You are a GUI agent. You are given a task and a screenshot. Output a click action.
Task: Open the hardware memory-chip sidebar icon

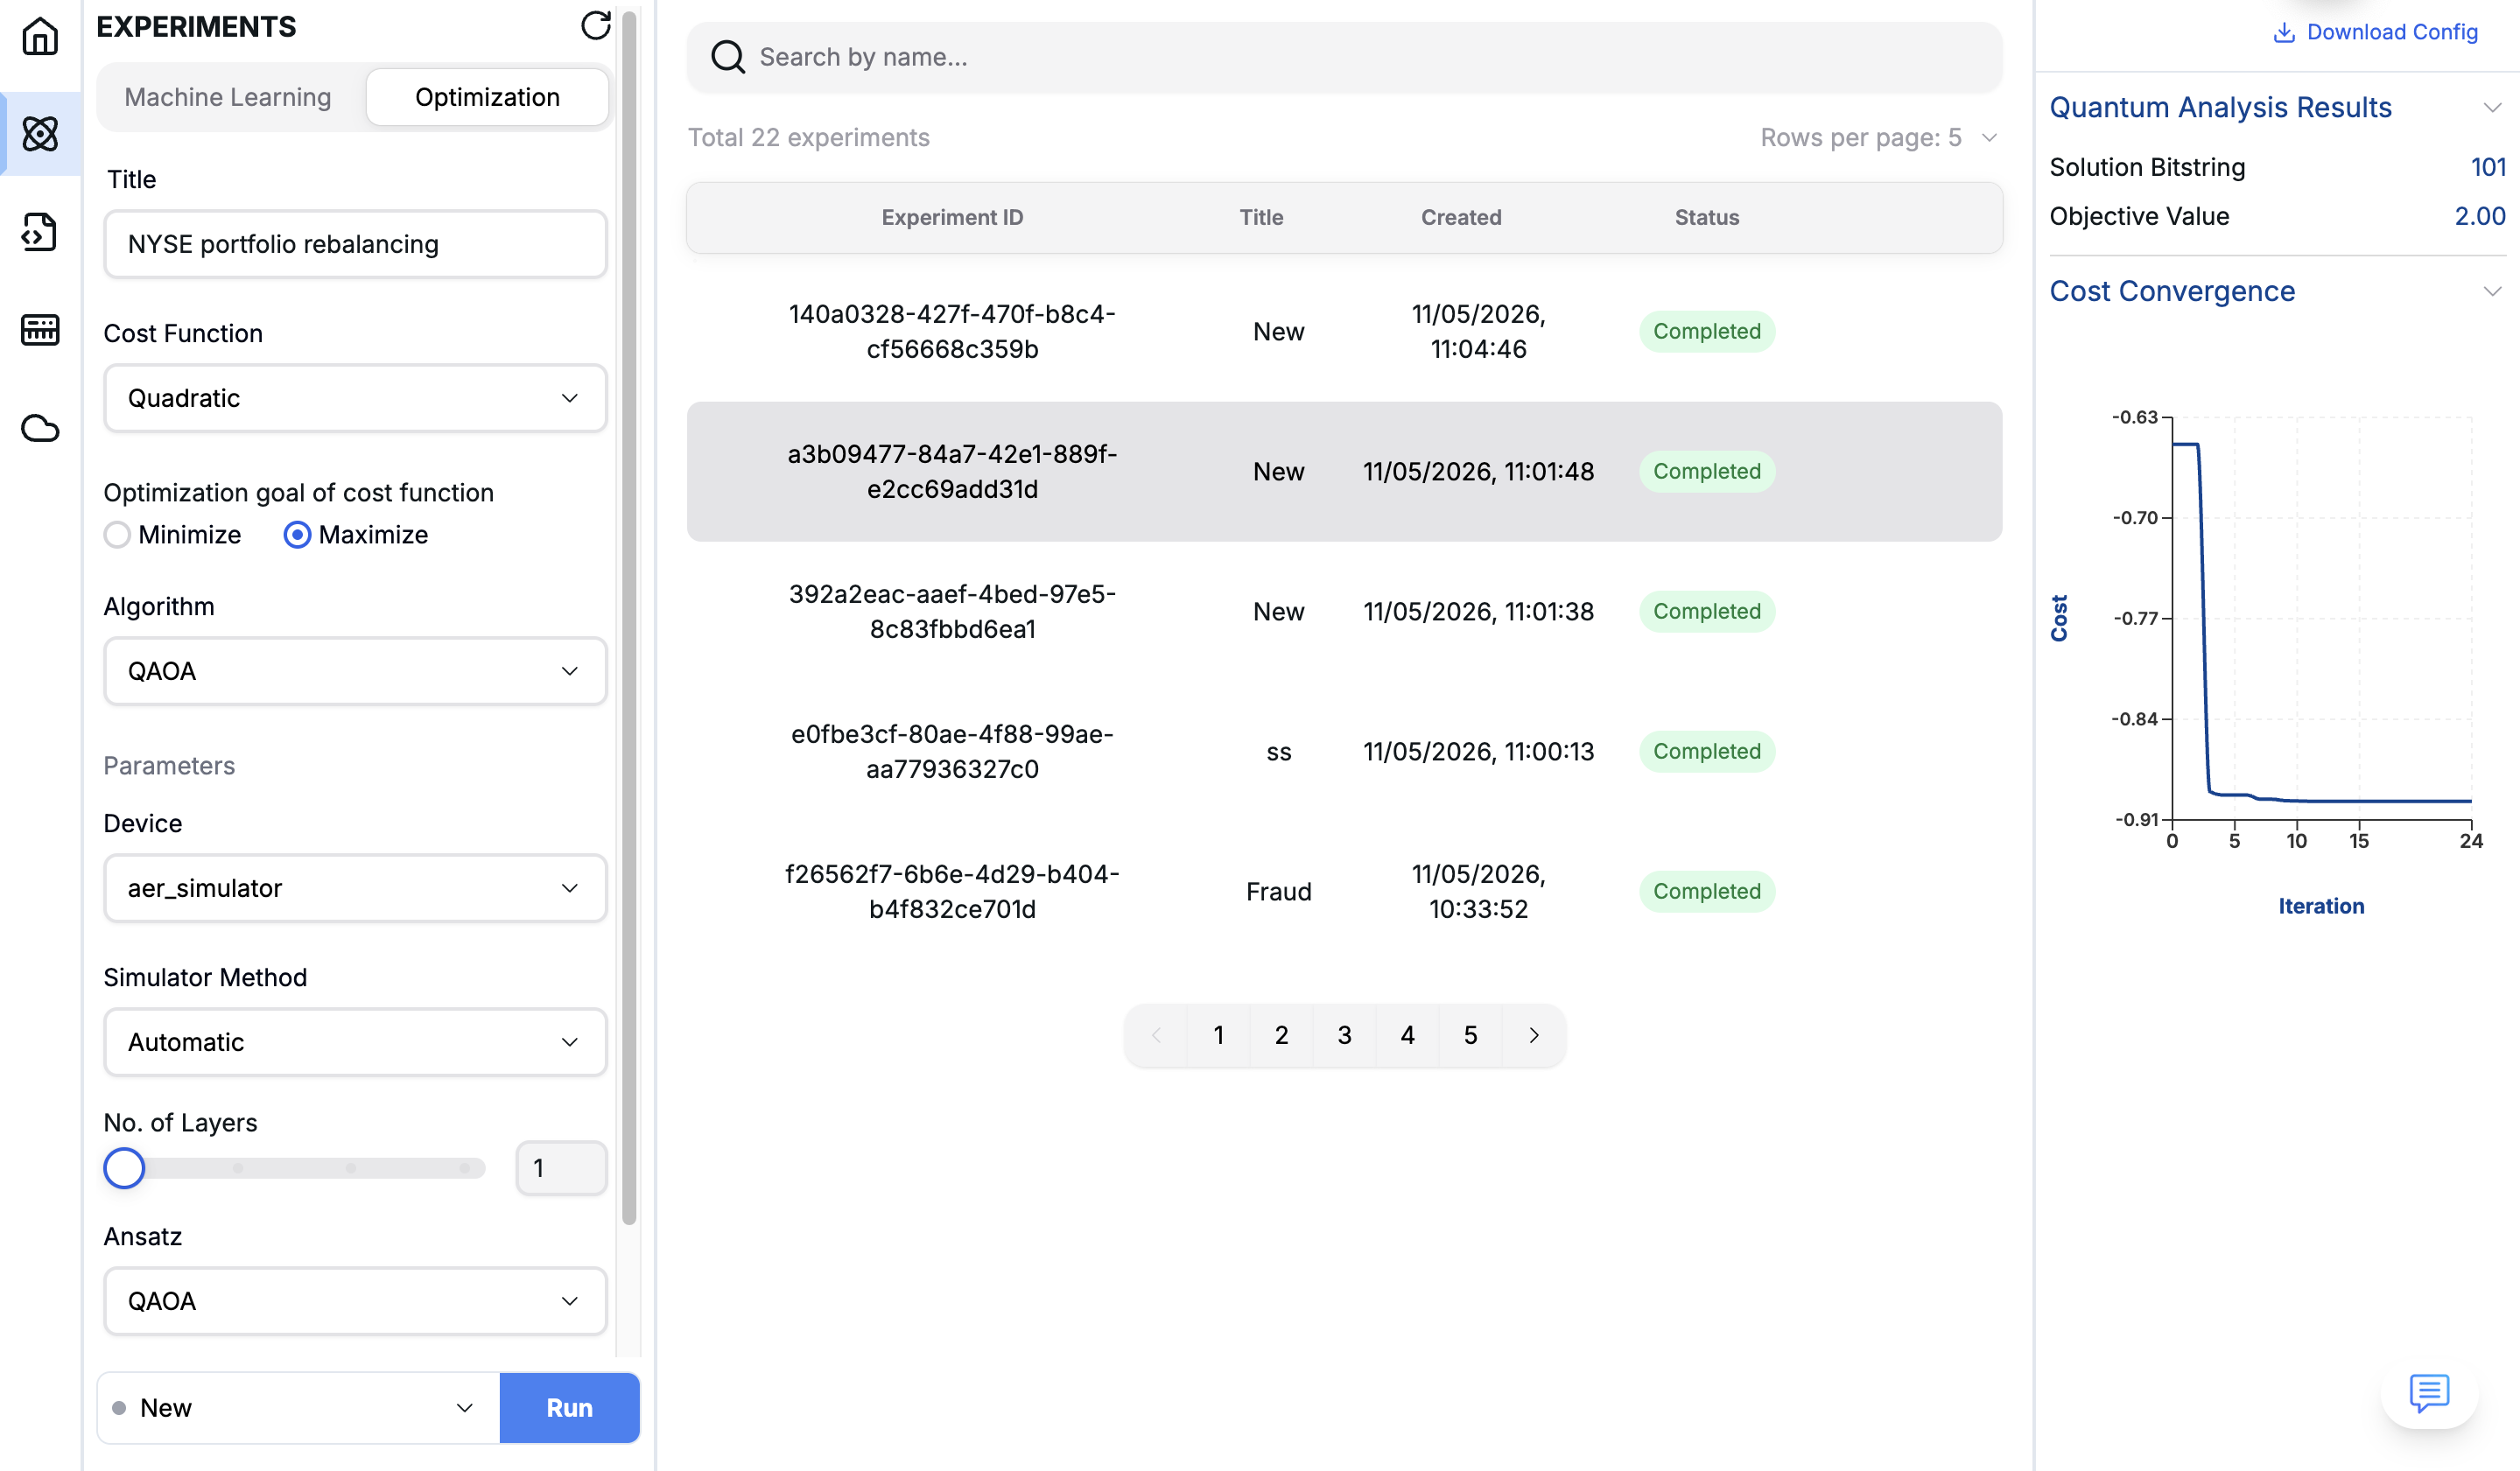pyautogui.click(x=40, y=330)
